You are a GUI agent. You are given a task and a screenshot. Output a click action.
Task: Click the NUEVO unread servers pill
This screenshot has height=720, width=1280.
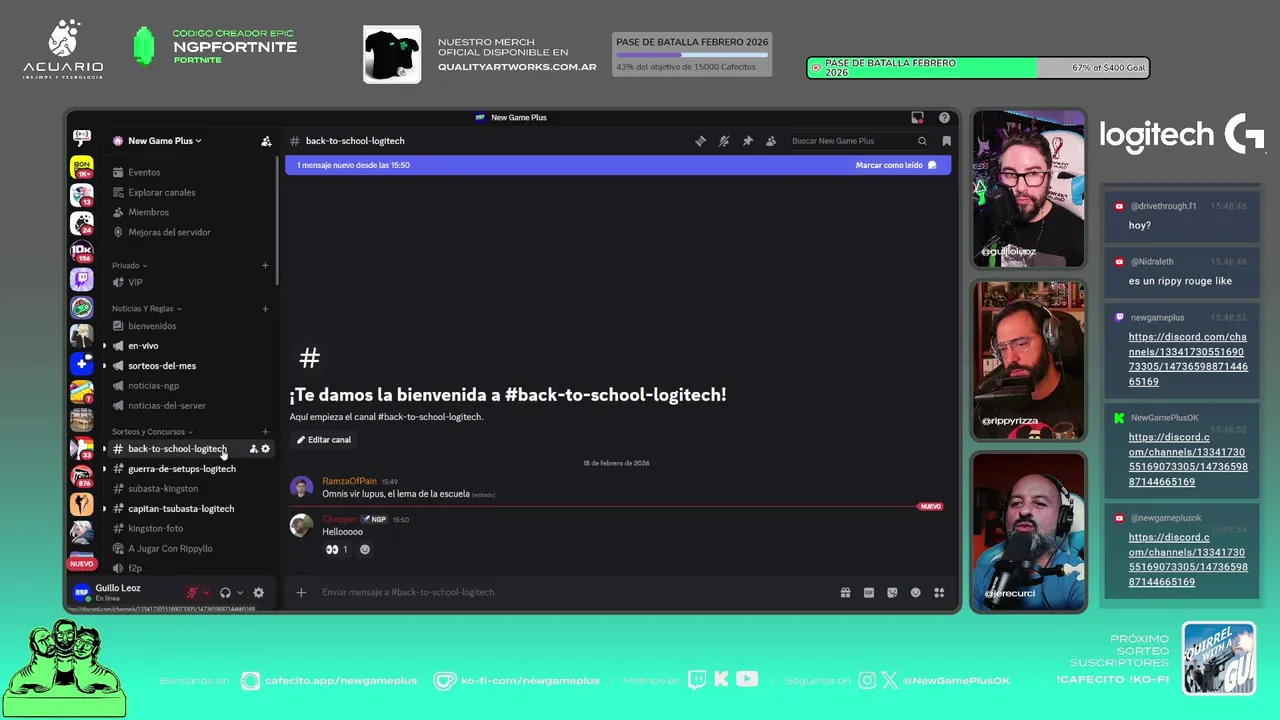pyautogui.click(x=82, y=564)
